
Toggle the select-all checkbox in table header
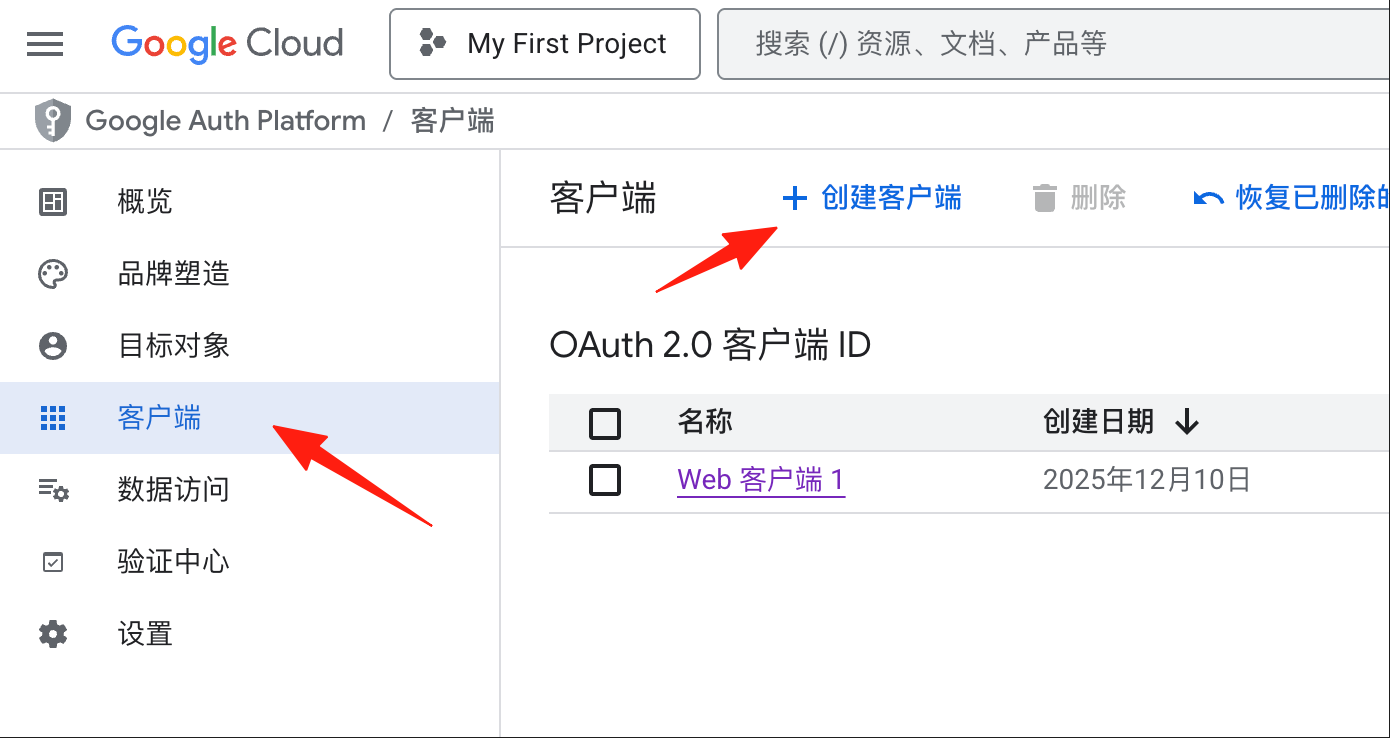point(605,423)
